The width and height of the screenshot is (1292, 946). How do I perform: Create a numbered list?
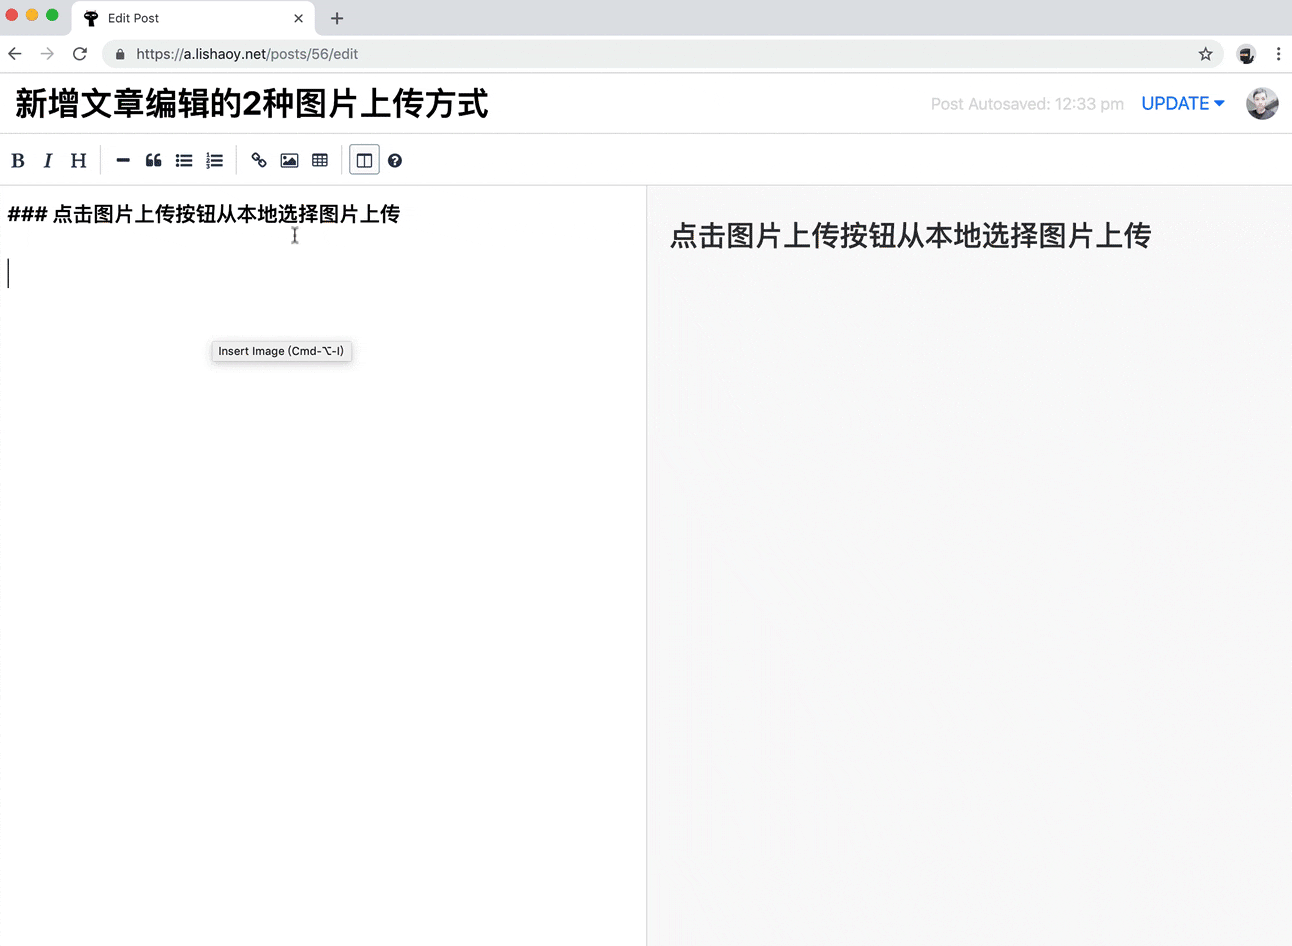(214, 160)
